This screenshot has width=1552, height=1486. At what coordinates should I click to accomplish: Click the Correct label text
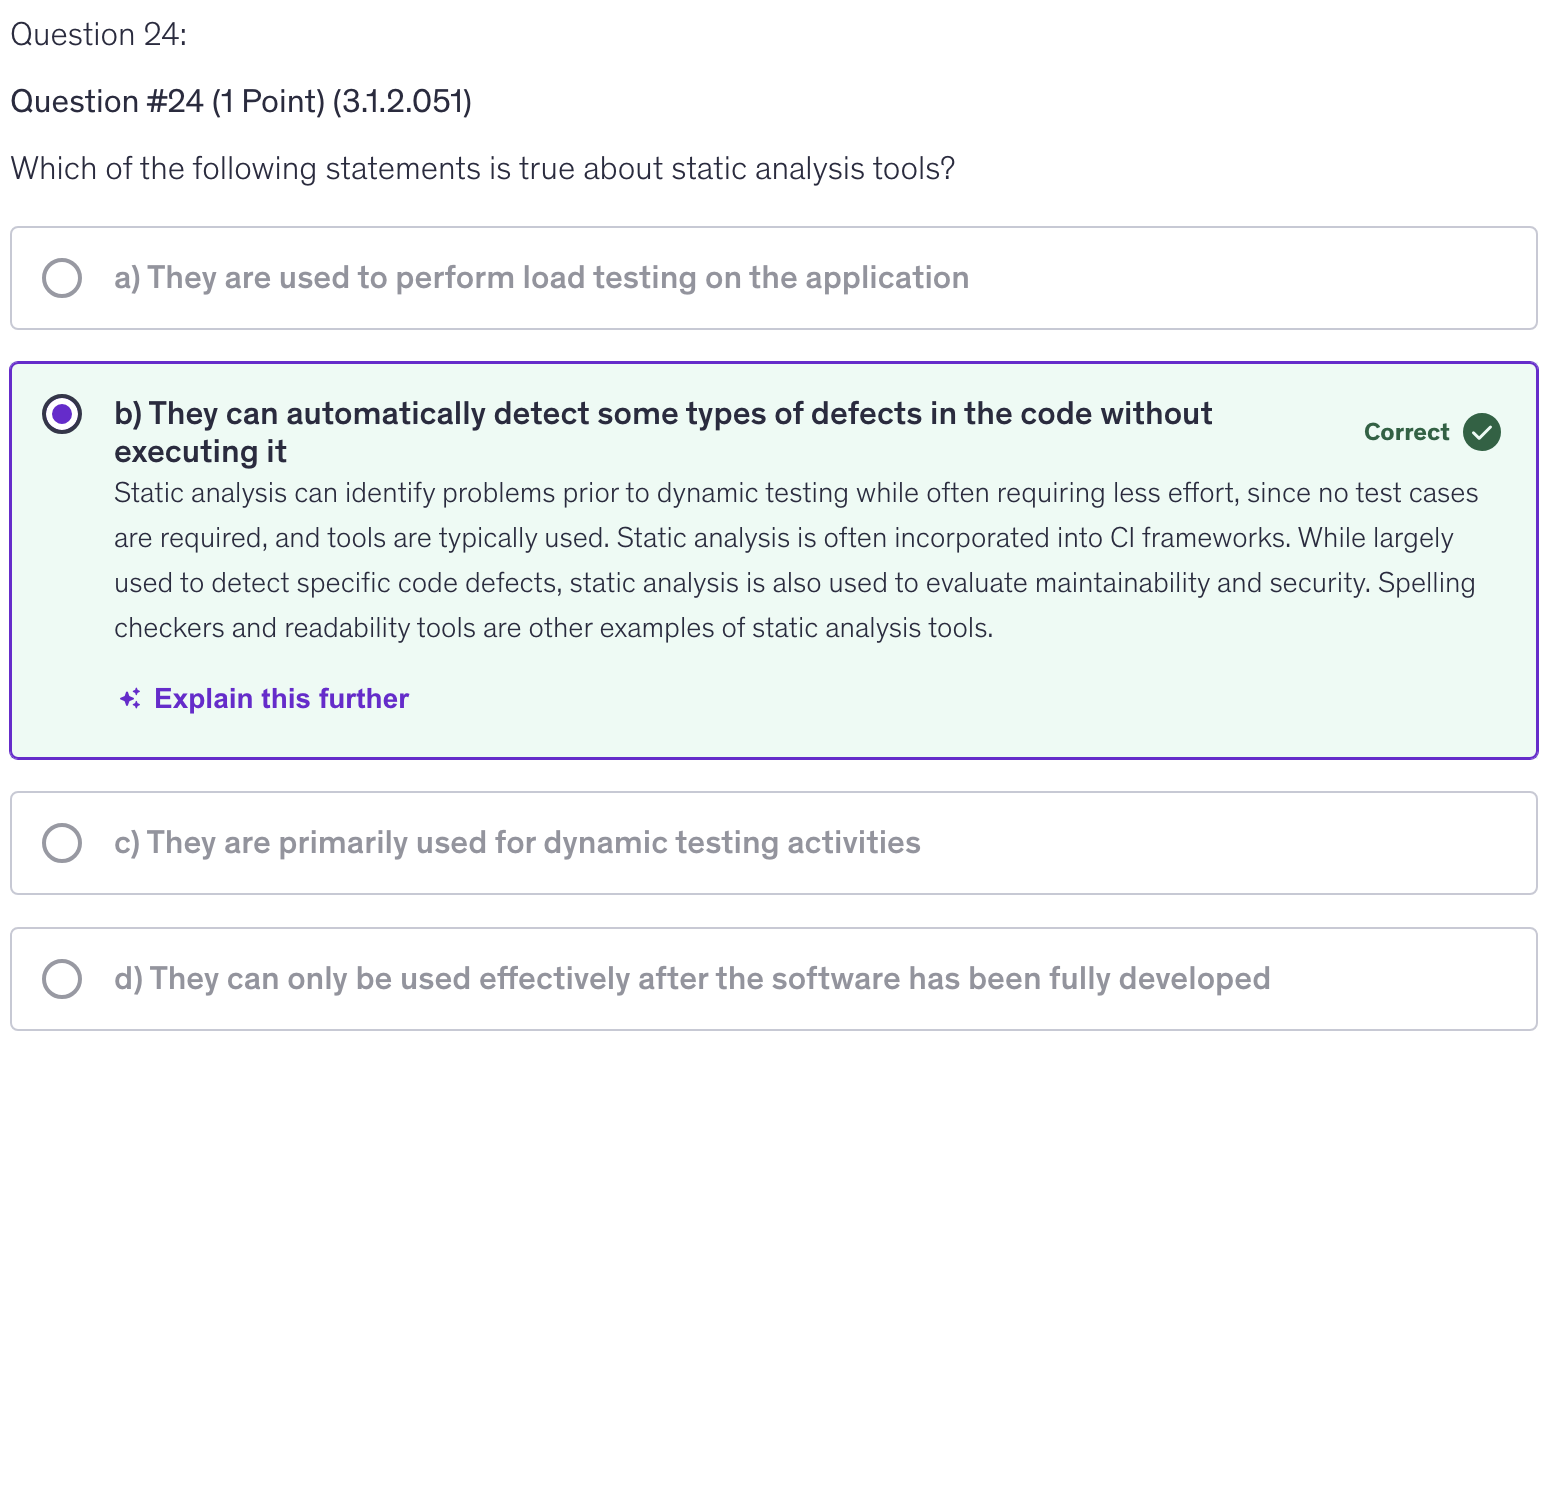(x=1406, y=432)
